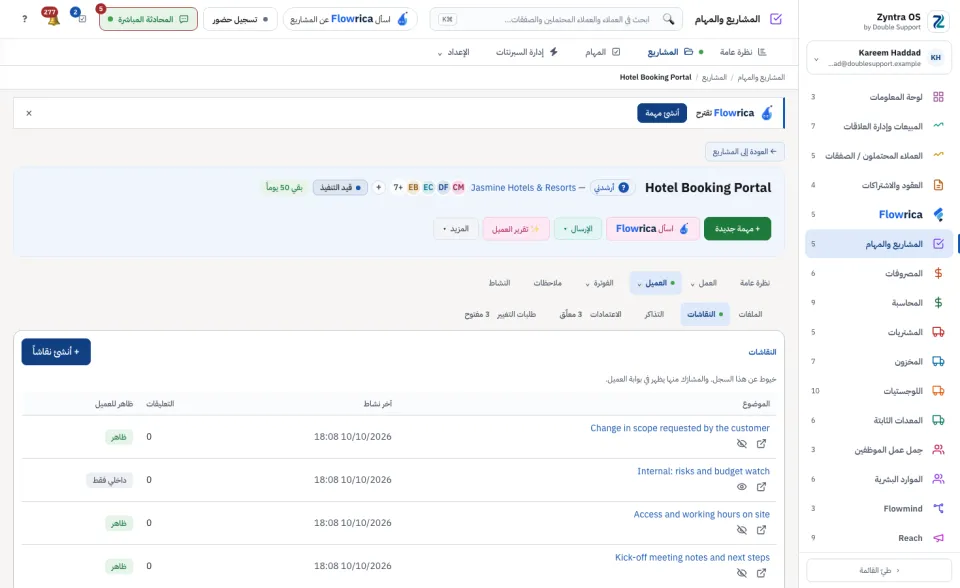Open Jasmine Hotels & Resorts client link

point(523,187)
